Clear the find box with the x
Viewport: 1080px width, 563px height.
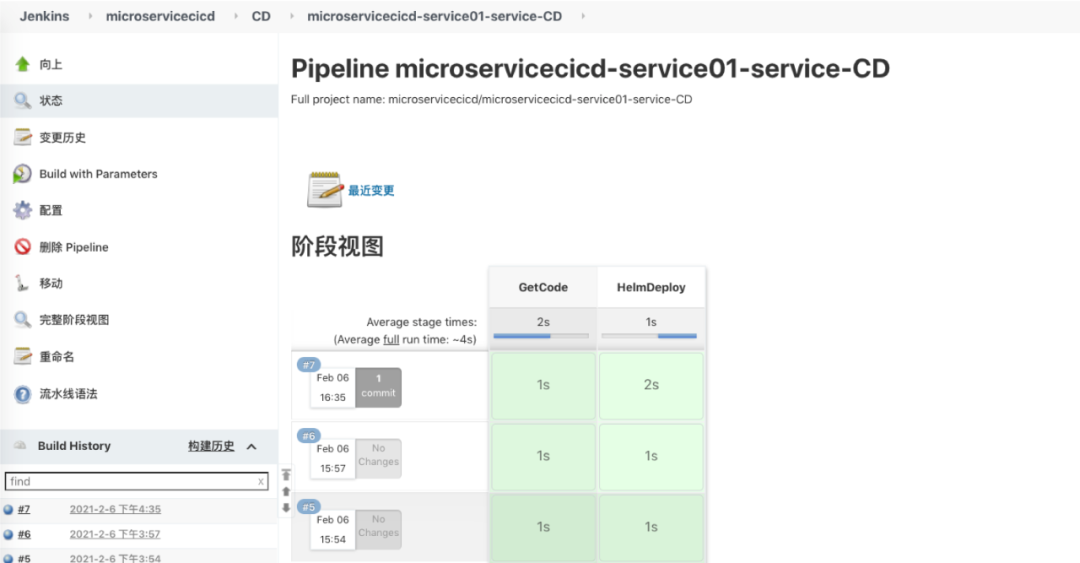pos(261,482)
